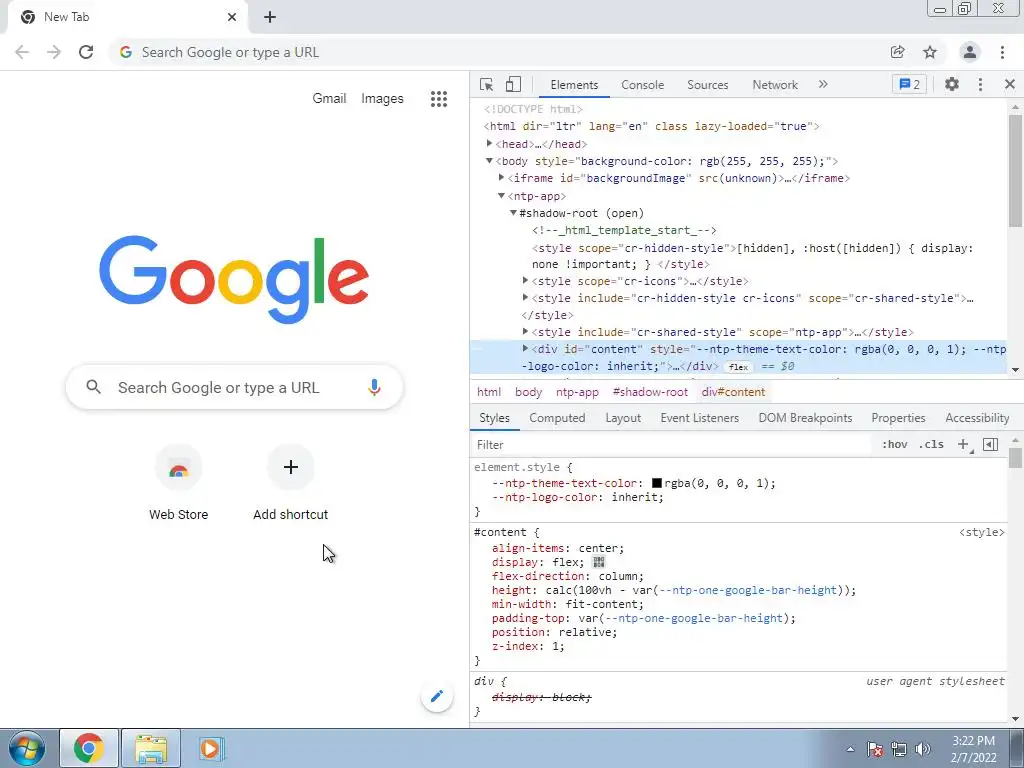Click the styles Filter input field

pos(673,445)
